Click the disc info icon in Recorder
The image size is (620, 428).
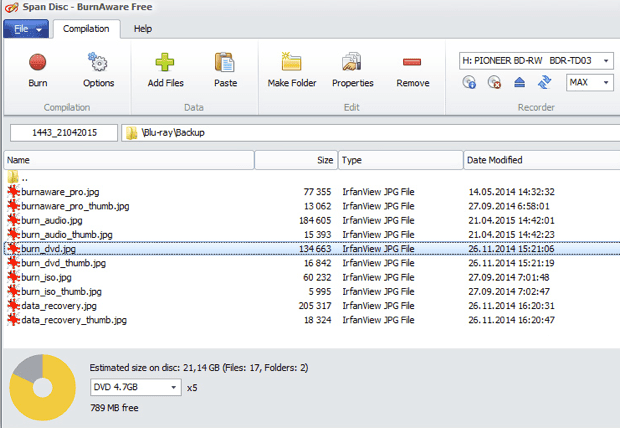click(x=469, y=82)
